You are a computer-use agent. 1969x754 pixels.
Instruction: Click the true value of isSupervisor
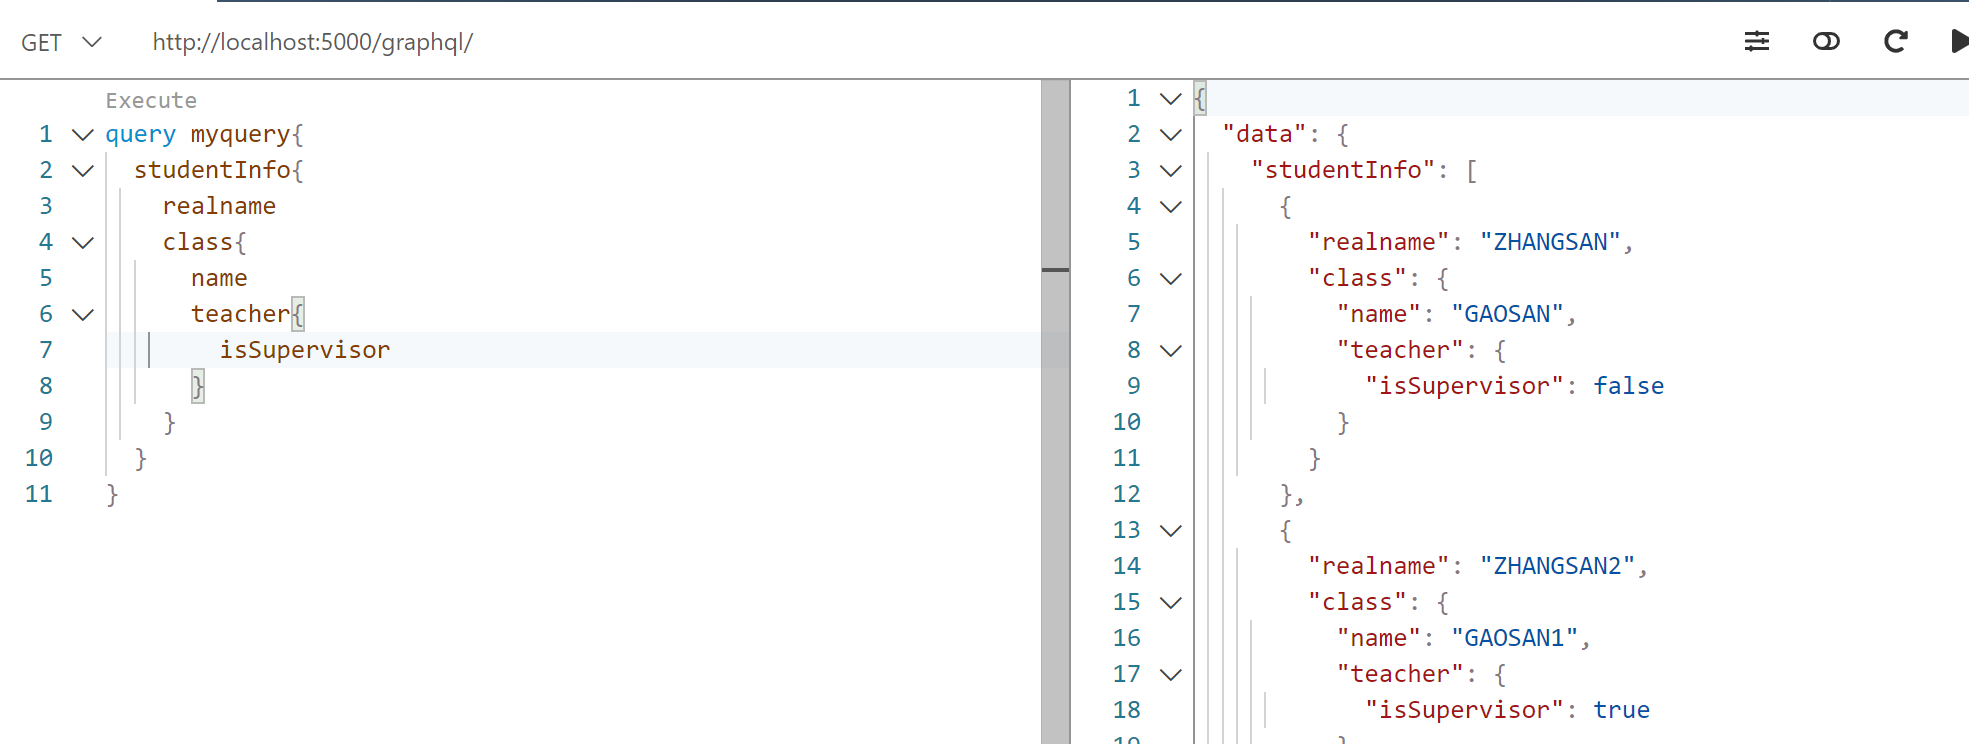pos(1622,710)
